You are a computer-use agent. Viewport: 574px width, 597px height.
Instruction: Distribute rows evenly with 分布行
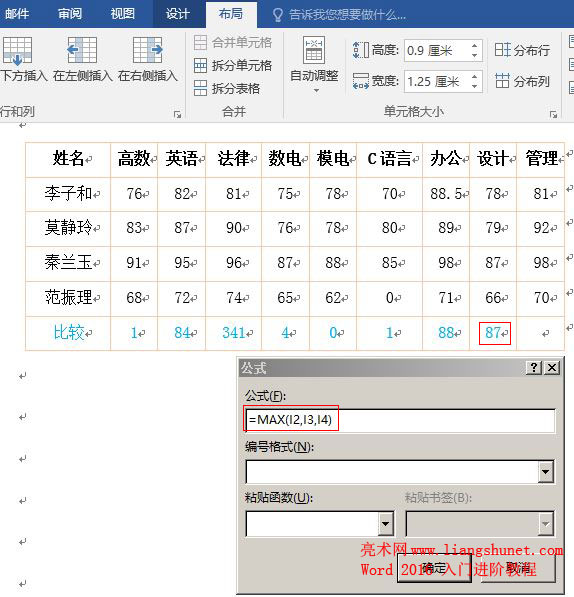pyautogui.click(x=522, y=50)
